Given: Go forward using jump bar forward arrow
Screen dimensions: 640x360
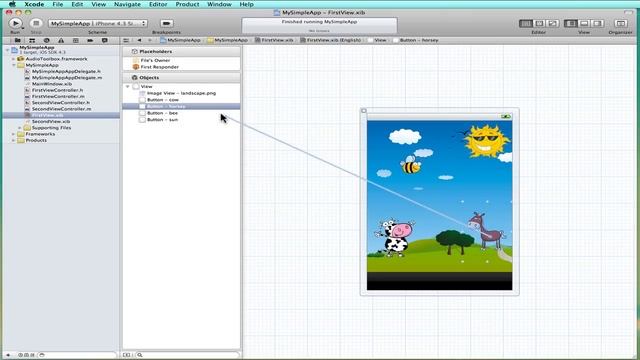Looking at the screenshot, I should point(150,40).
